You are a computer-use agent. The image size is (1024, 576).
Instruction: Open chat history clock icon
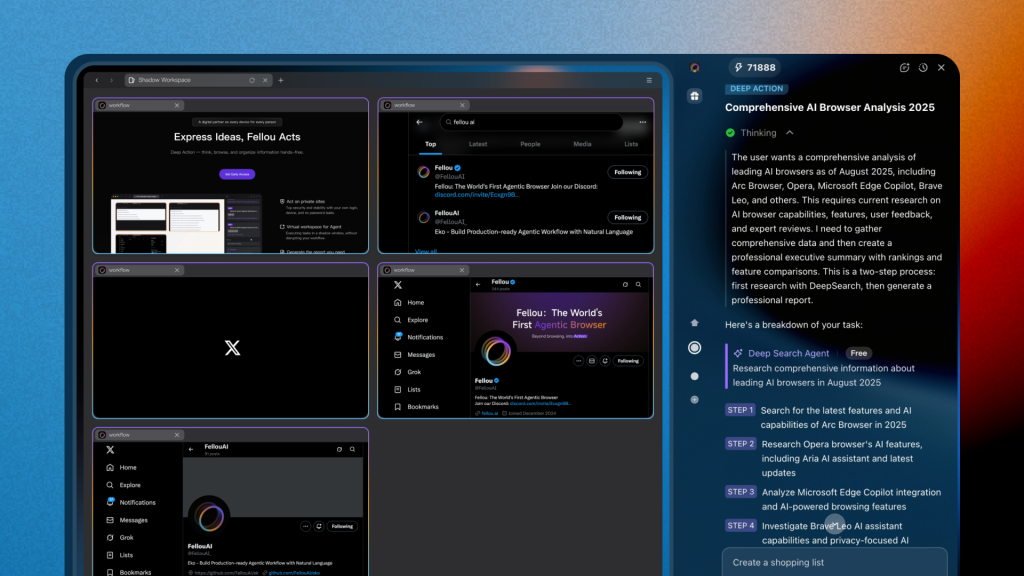[x=923, y=68]
